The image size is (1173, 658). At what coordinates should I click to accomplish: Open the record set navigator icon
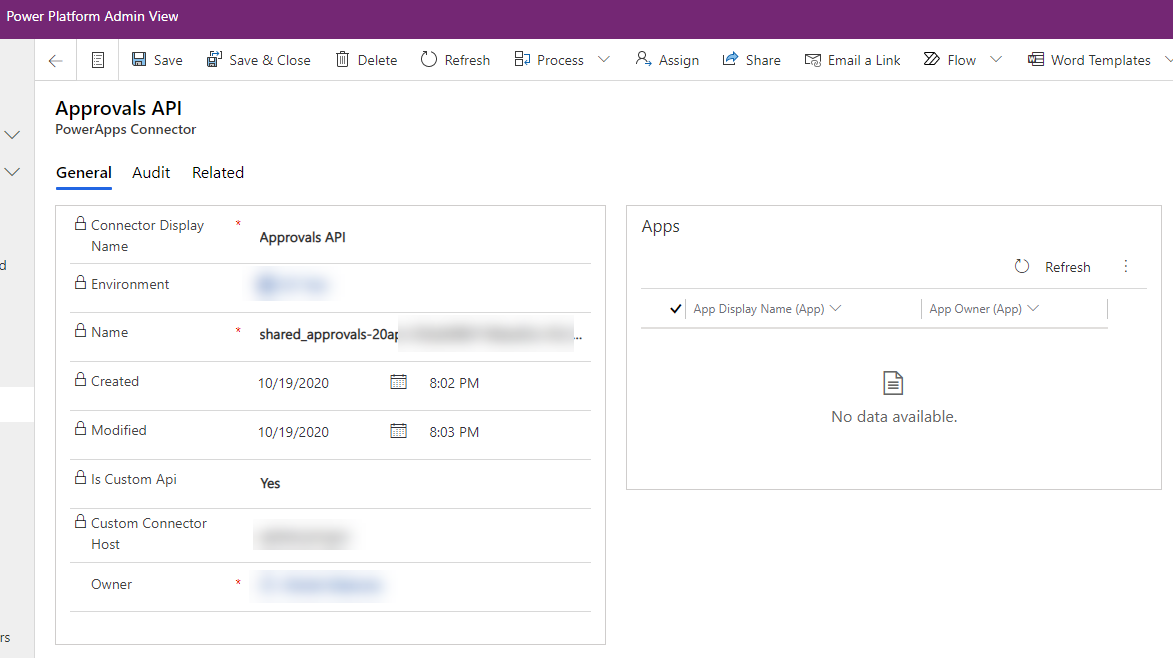click(96, 60)
